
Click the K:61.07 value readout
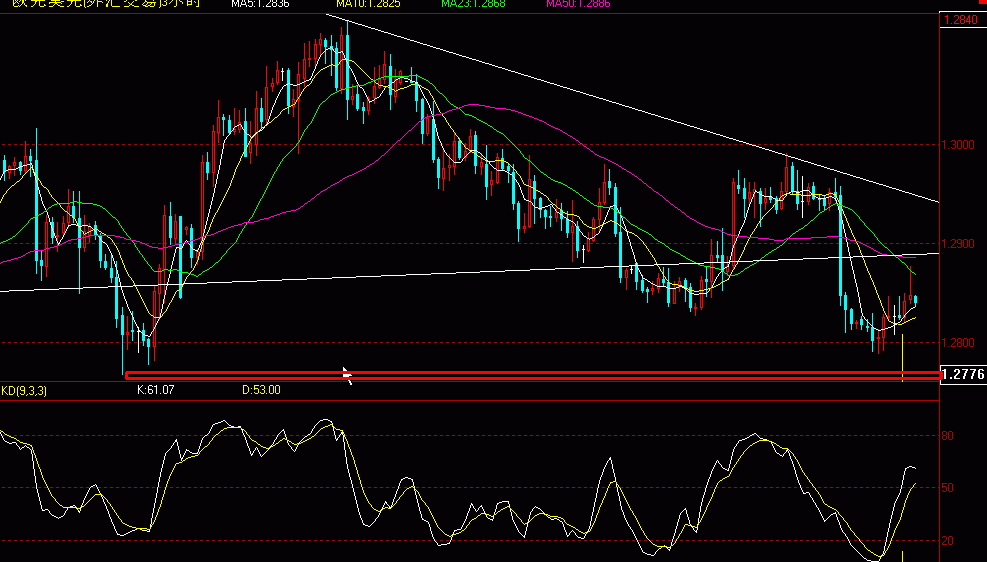(155, 390)
